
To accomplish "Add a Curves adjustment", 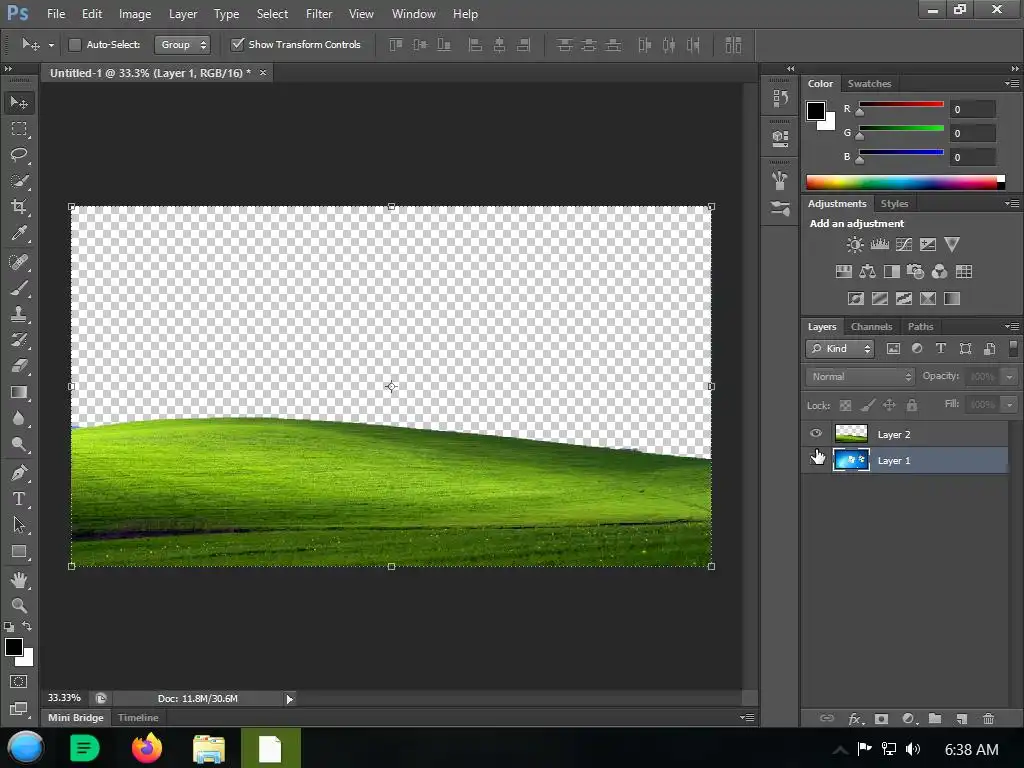I will [x=903, y=244].
